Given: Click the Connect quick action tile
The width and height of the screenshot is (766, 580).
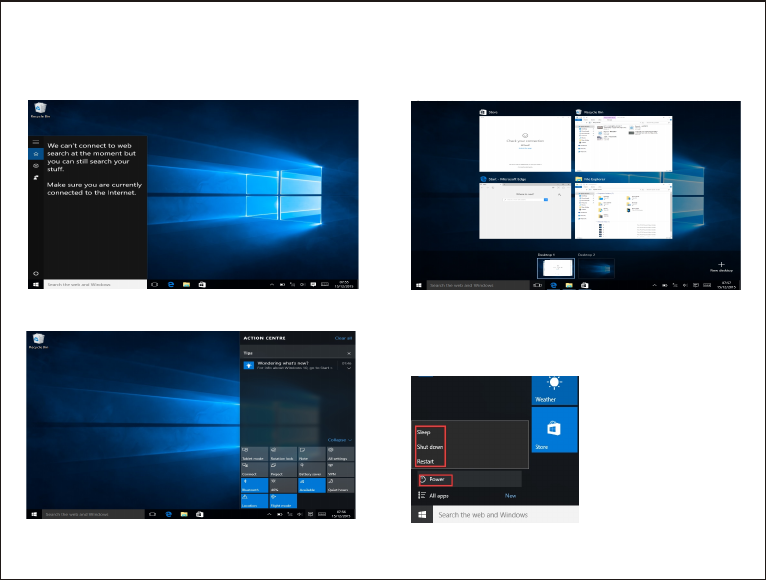Looking at the screenshot, I should (255, 470).
